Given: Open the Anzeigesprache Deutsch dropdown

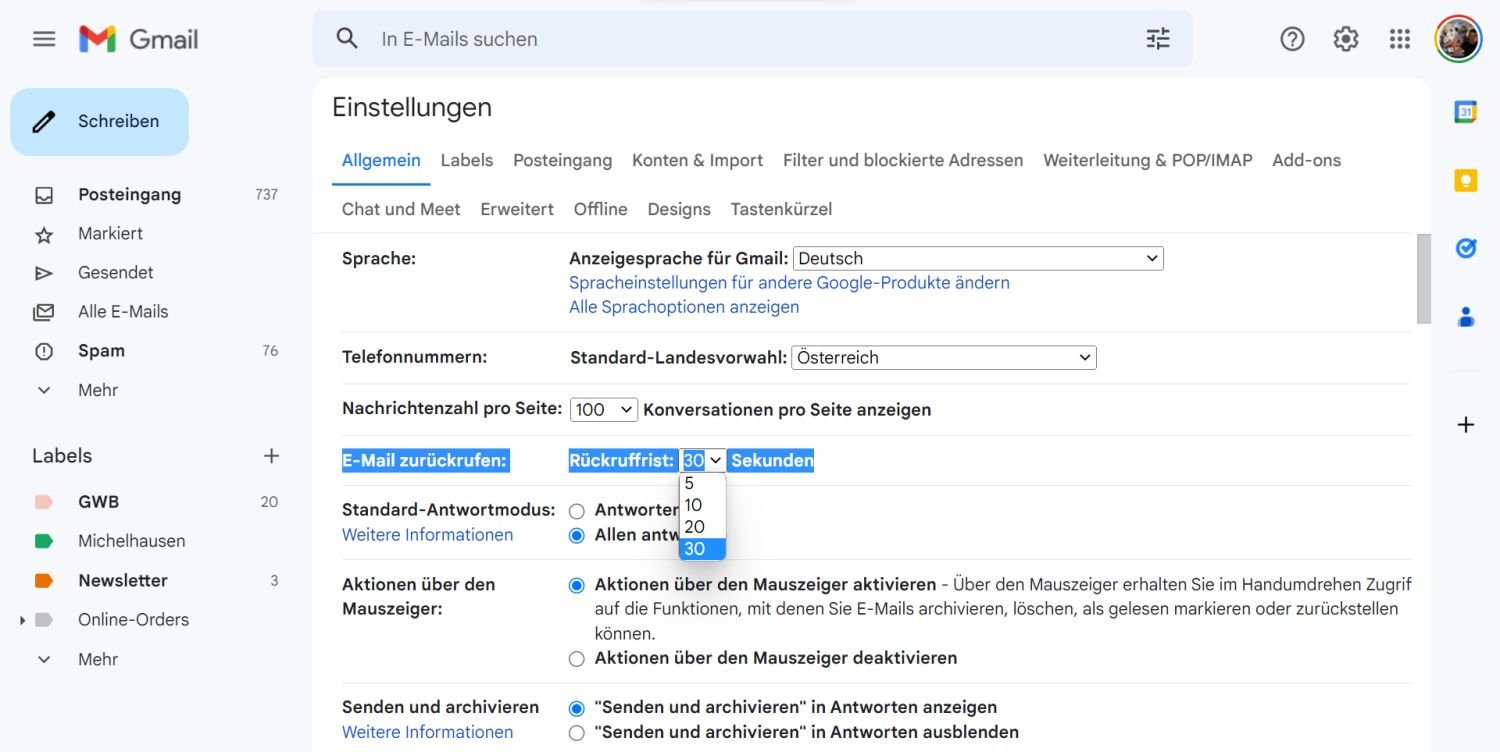Looking at the screenshot, I should pos(978,259).
